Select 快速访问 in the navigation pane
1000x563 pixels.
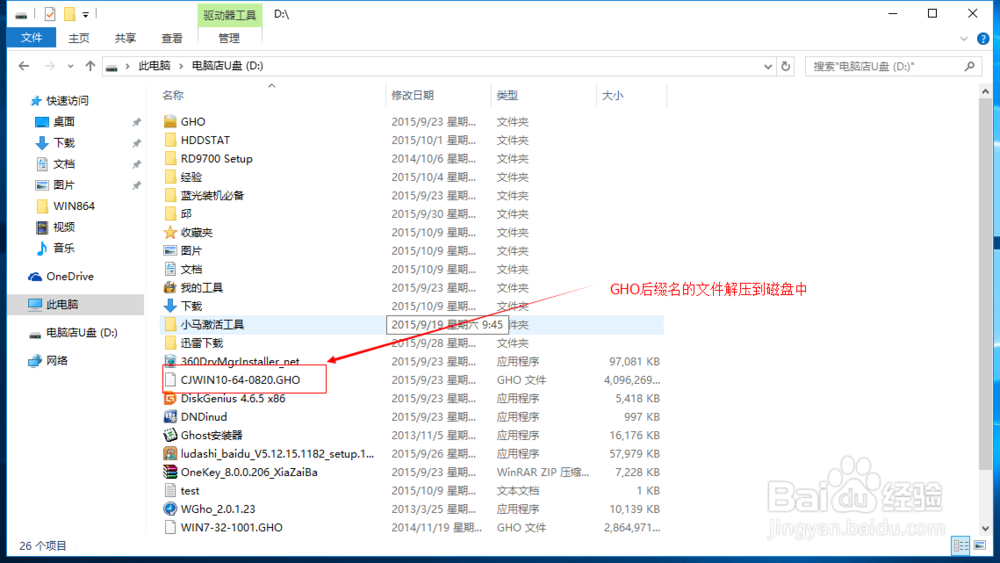click(68, 101)
